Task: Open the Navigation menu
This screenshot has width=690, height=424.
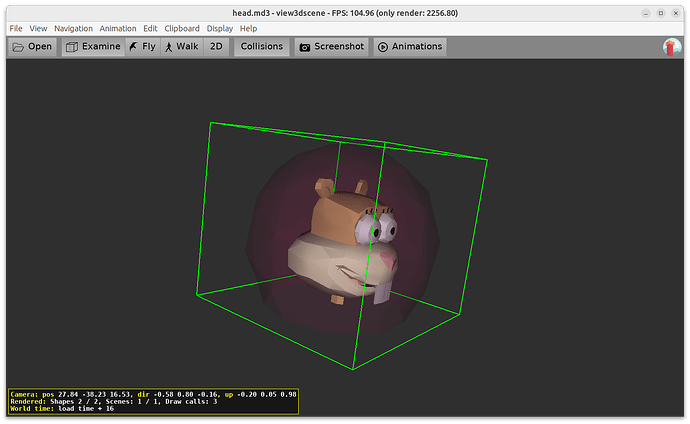Action: pos(73,29)
